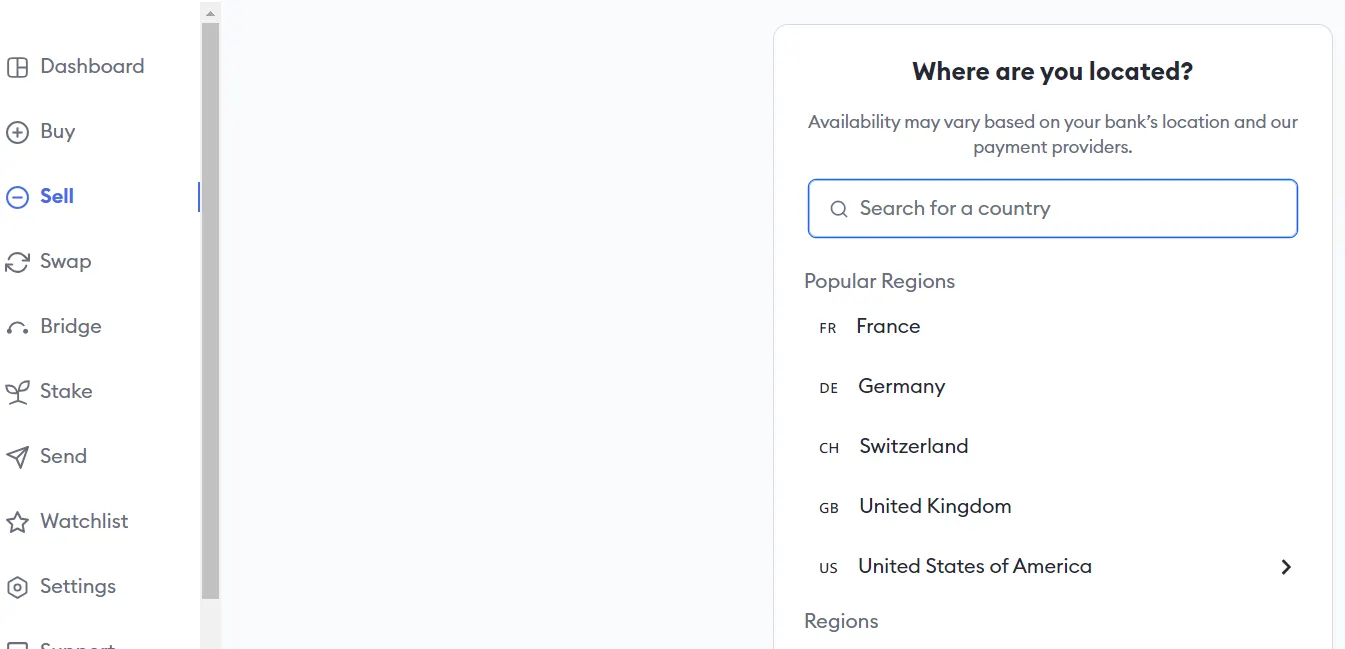Viewport: 1345px width, 649px height.
Task: Click the search magnifier icon
Action: tap(839, 209)
